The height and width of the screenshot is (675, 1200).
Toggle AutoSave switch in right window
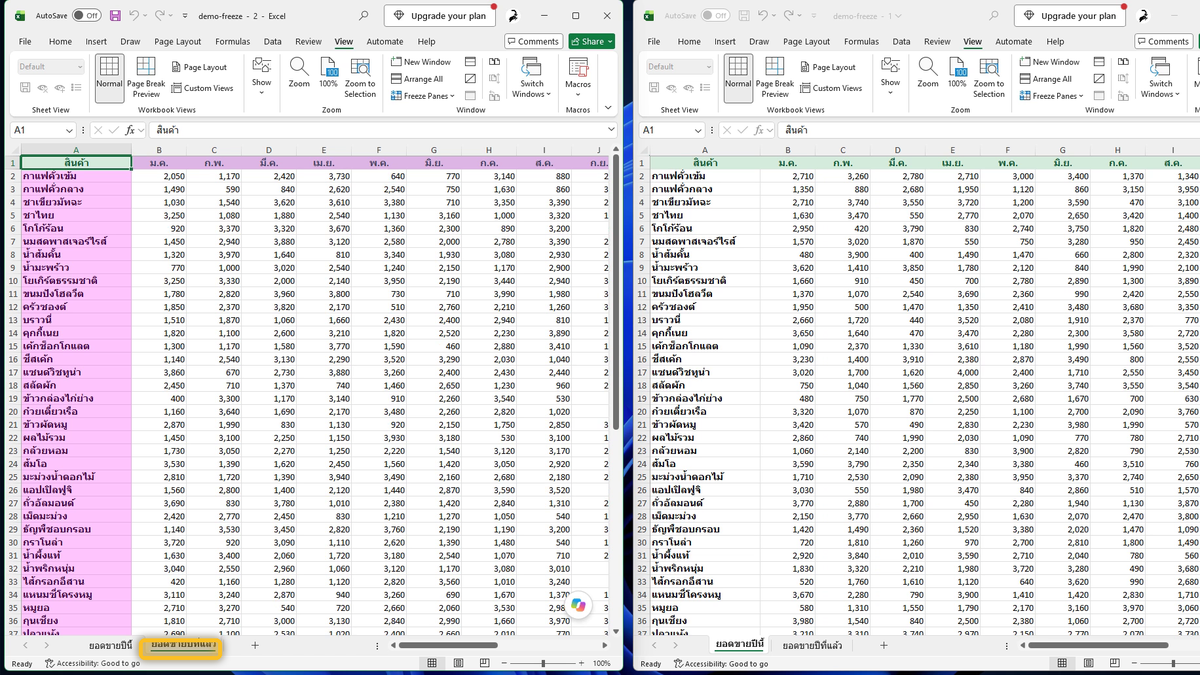click(x=715, y=16)
